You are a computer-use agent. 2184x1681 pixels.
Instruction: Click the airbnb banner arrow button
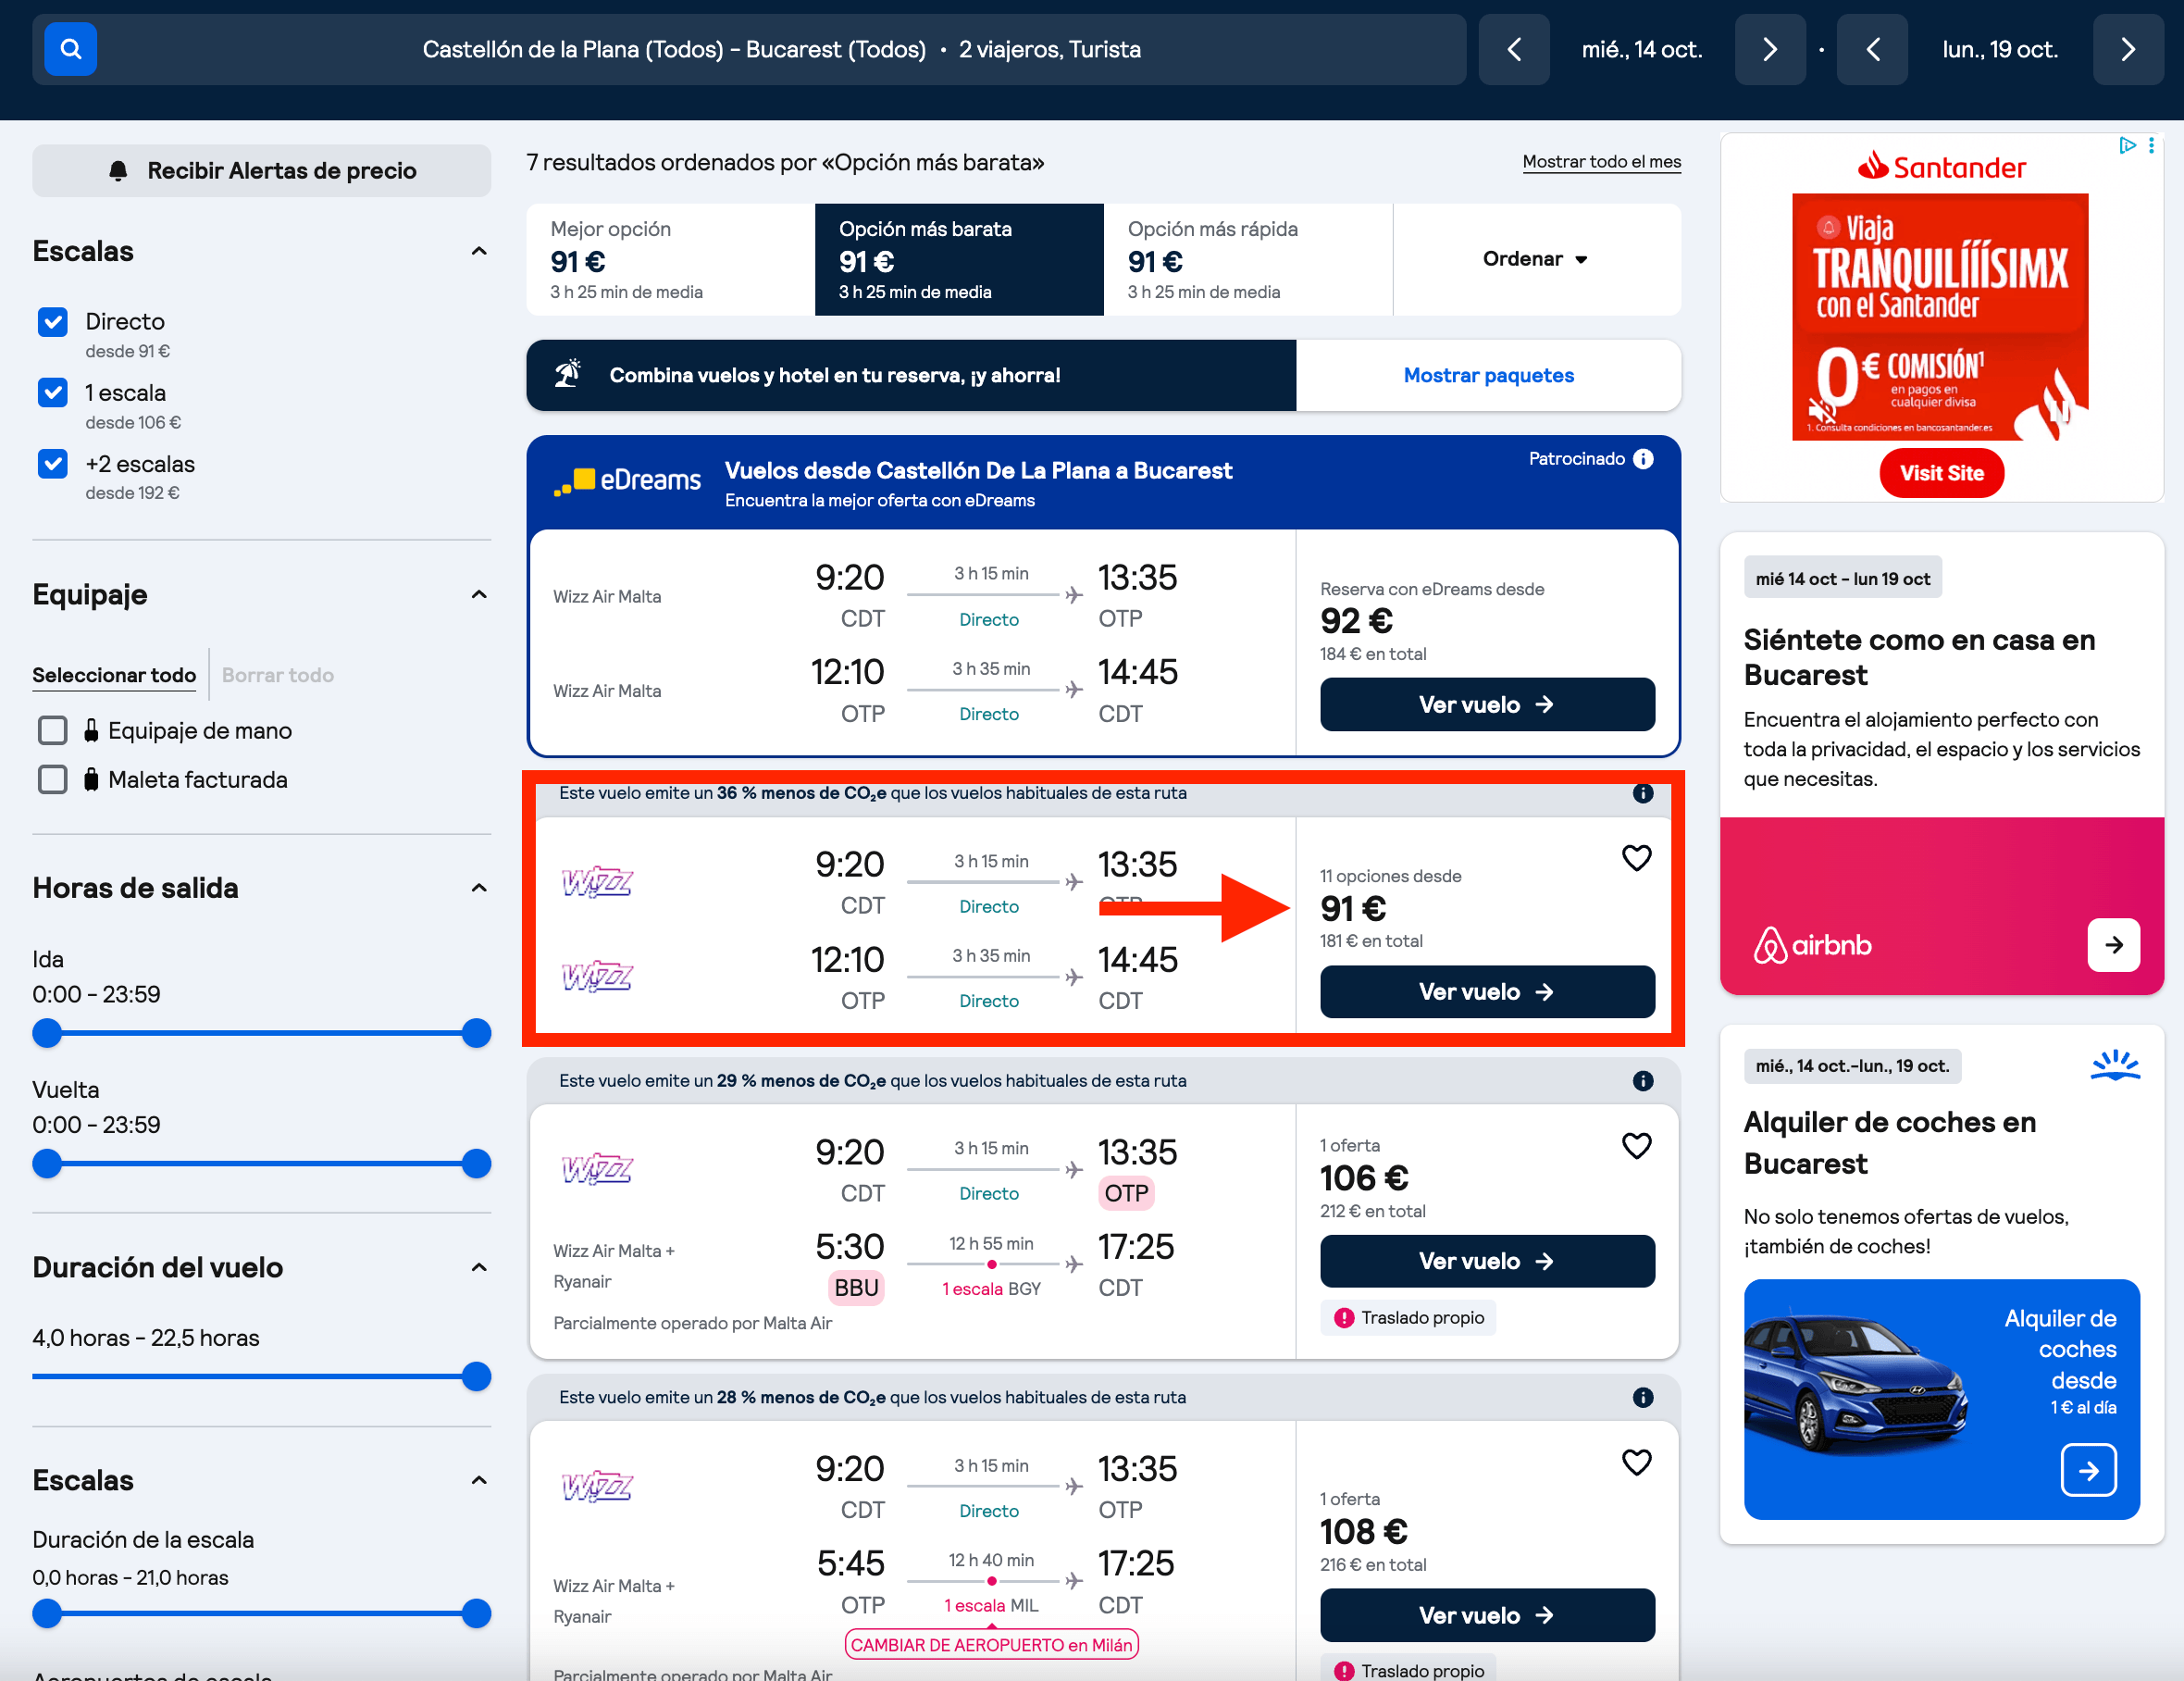click(x=2114, y=945)
